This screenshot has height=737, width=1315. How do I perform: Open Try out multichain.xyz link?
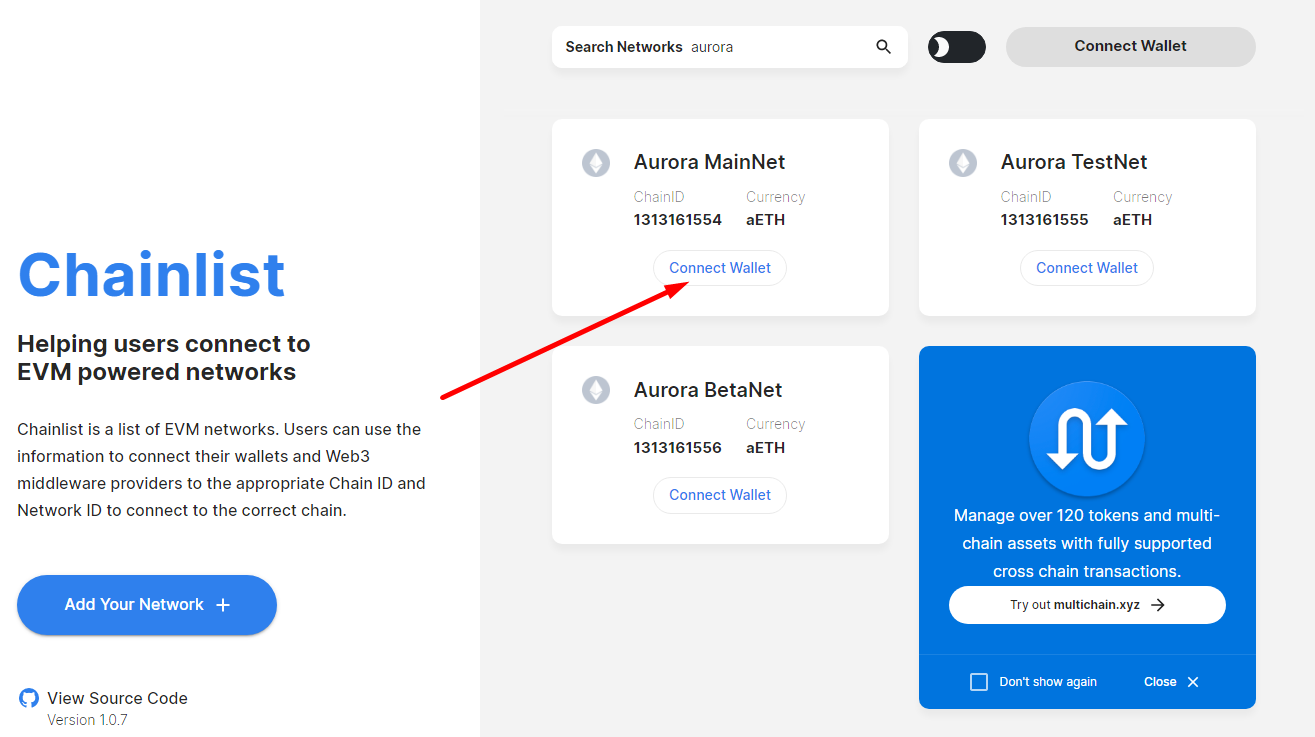[1087, 605]
